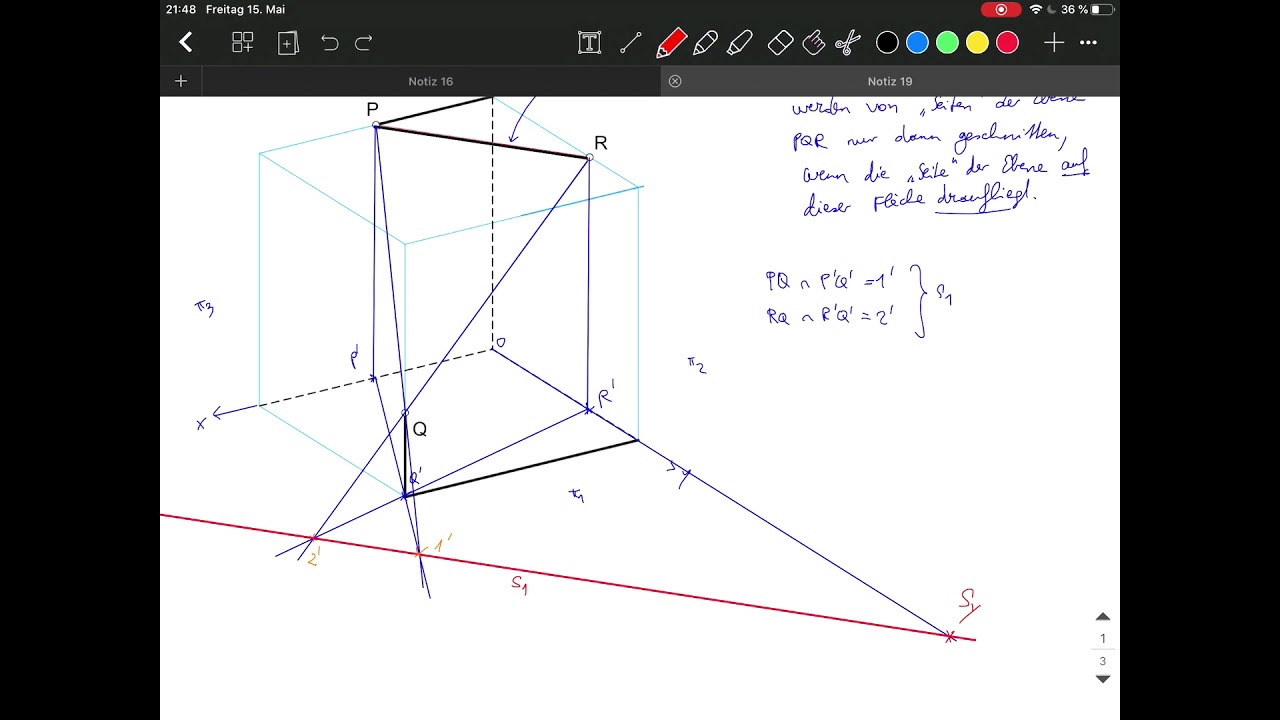Choose the yellow color swatch
This screenshot has width=1280, height=720.
pos(977,43)
